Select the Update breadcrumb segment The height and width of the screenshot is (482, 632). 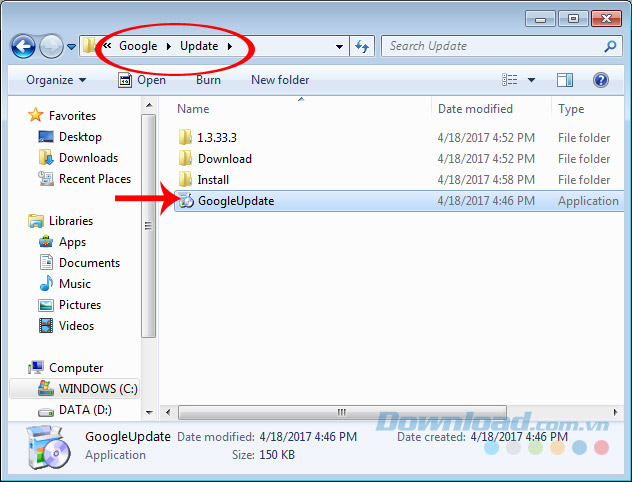[199, 46]
